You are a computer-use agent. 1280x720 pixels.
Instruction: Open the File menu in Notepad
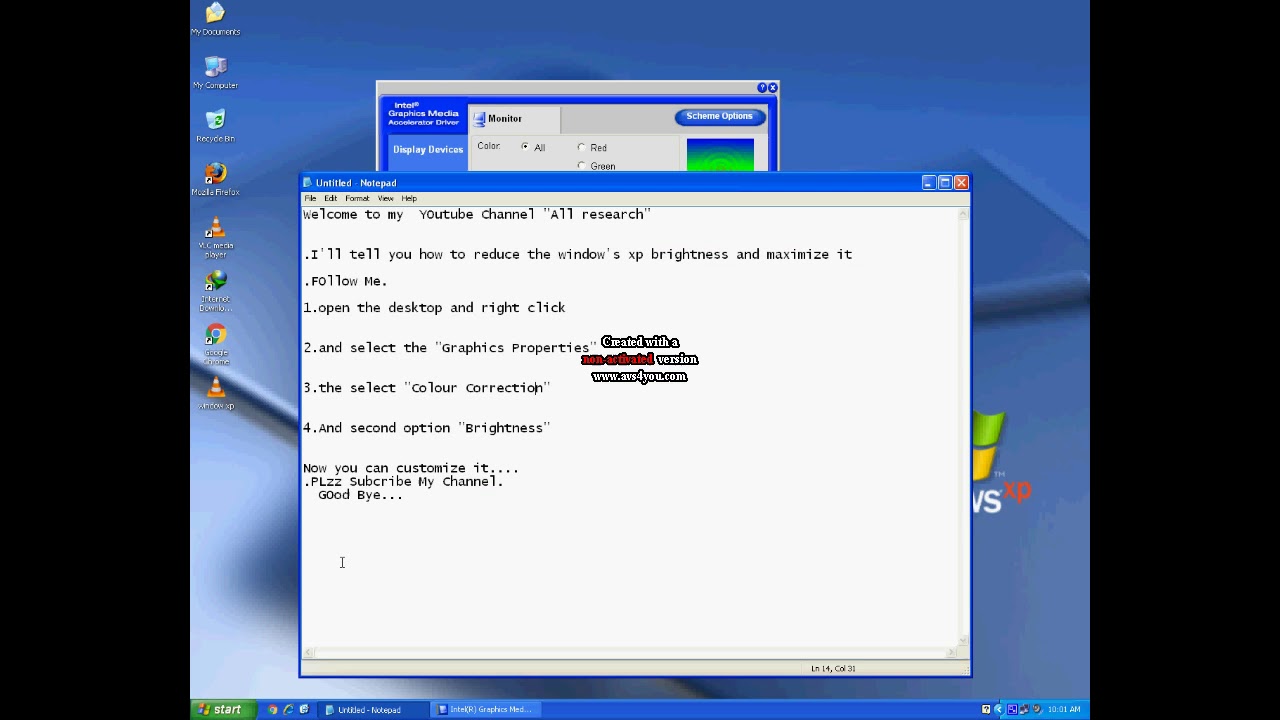tap(310, 198)
